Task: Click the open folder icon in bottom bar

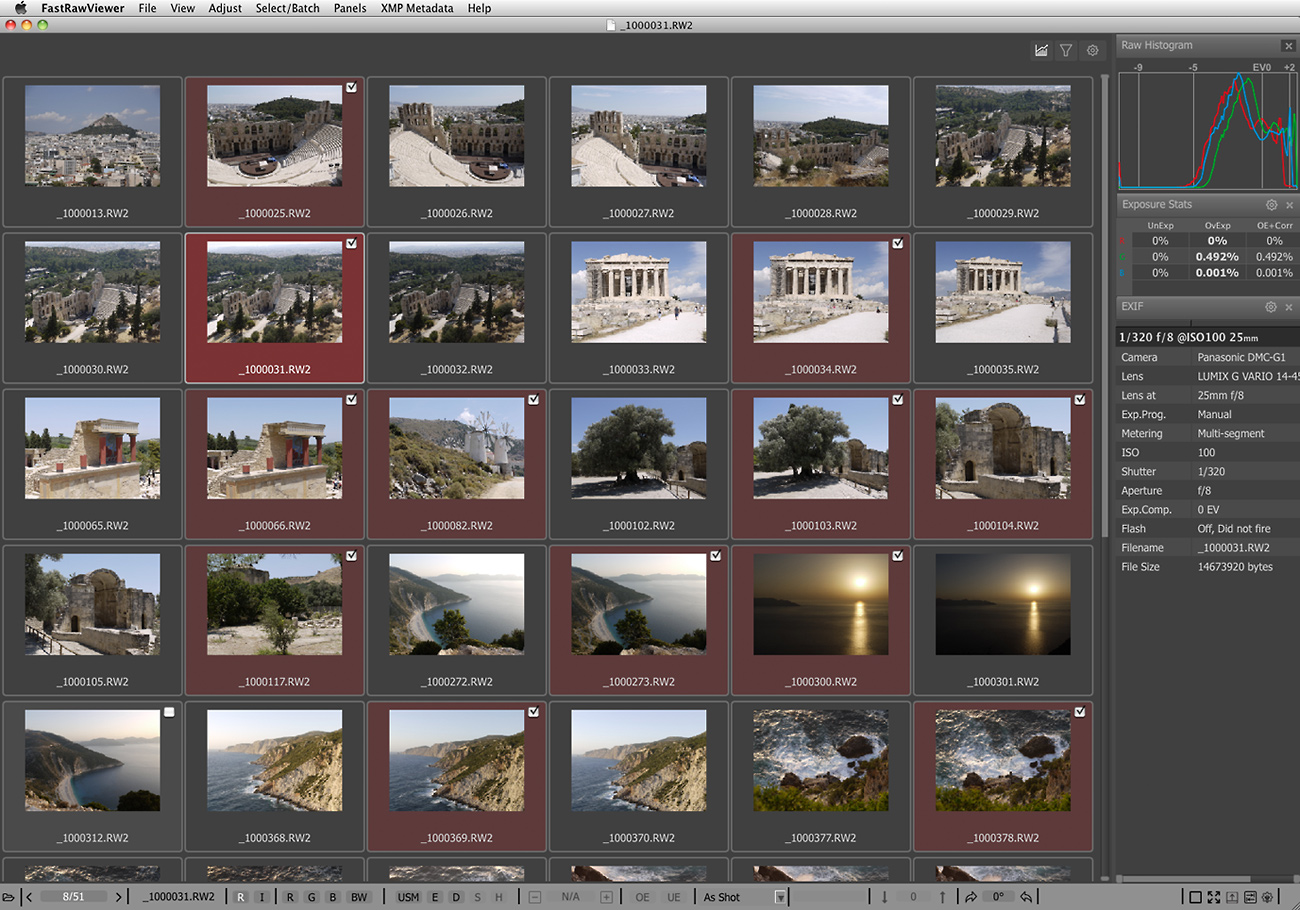Action: click(x=9, y=897)
